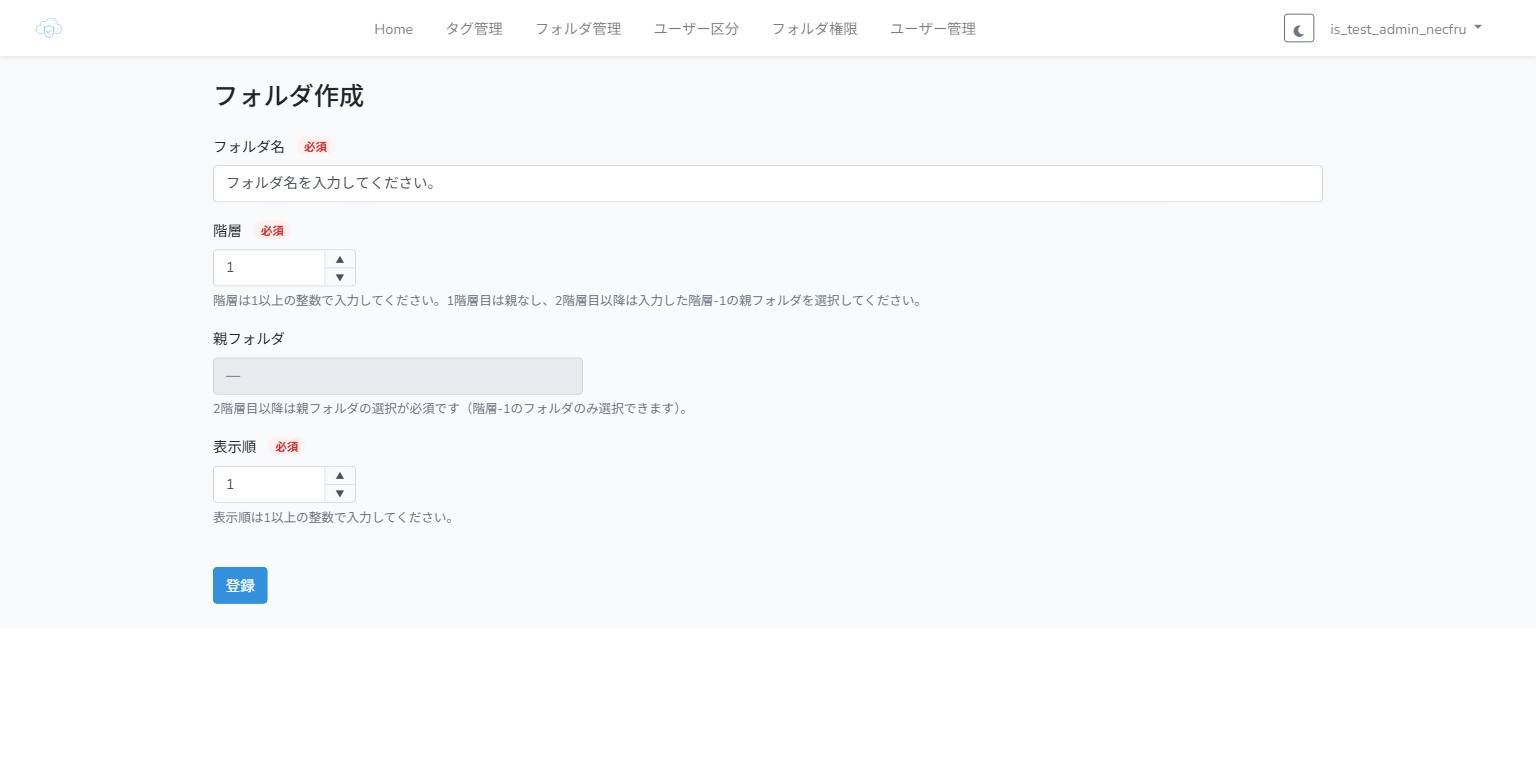Open タグ管理 menu item
The height and width of the screenshot is (758, 1536).
pyautogui.click(x=474, y=29)
